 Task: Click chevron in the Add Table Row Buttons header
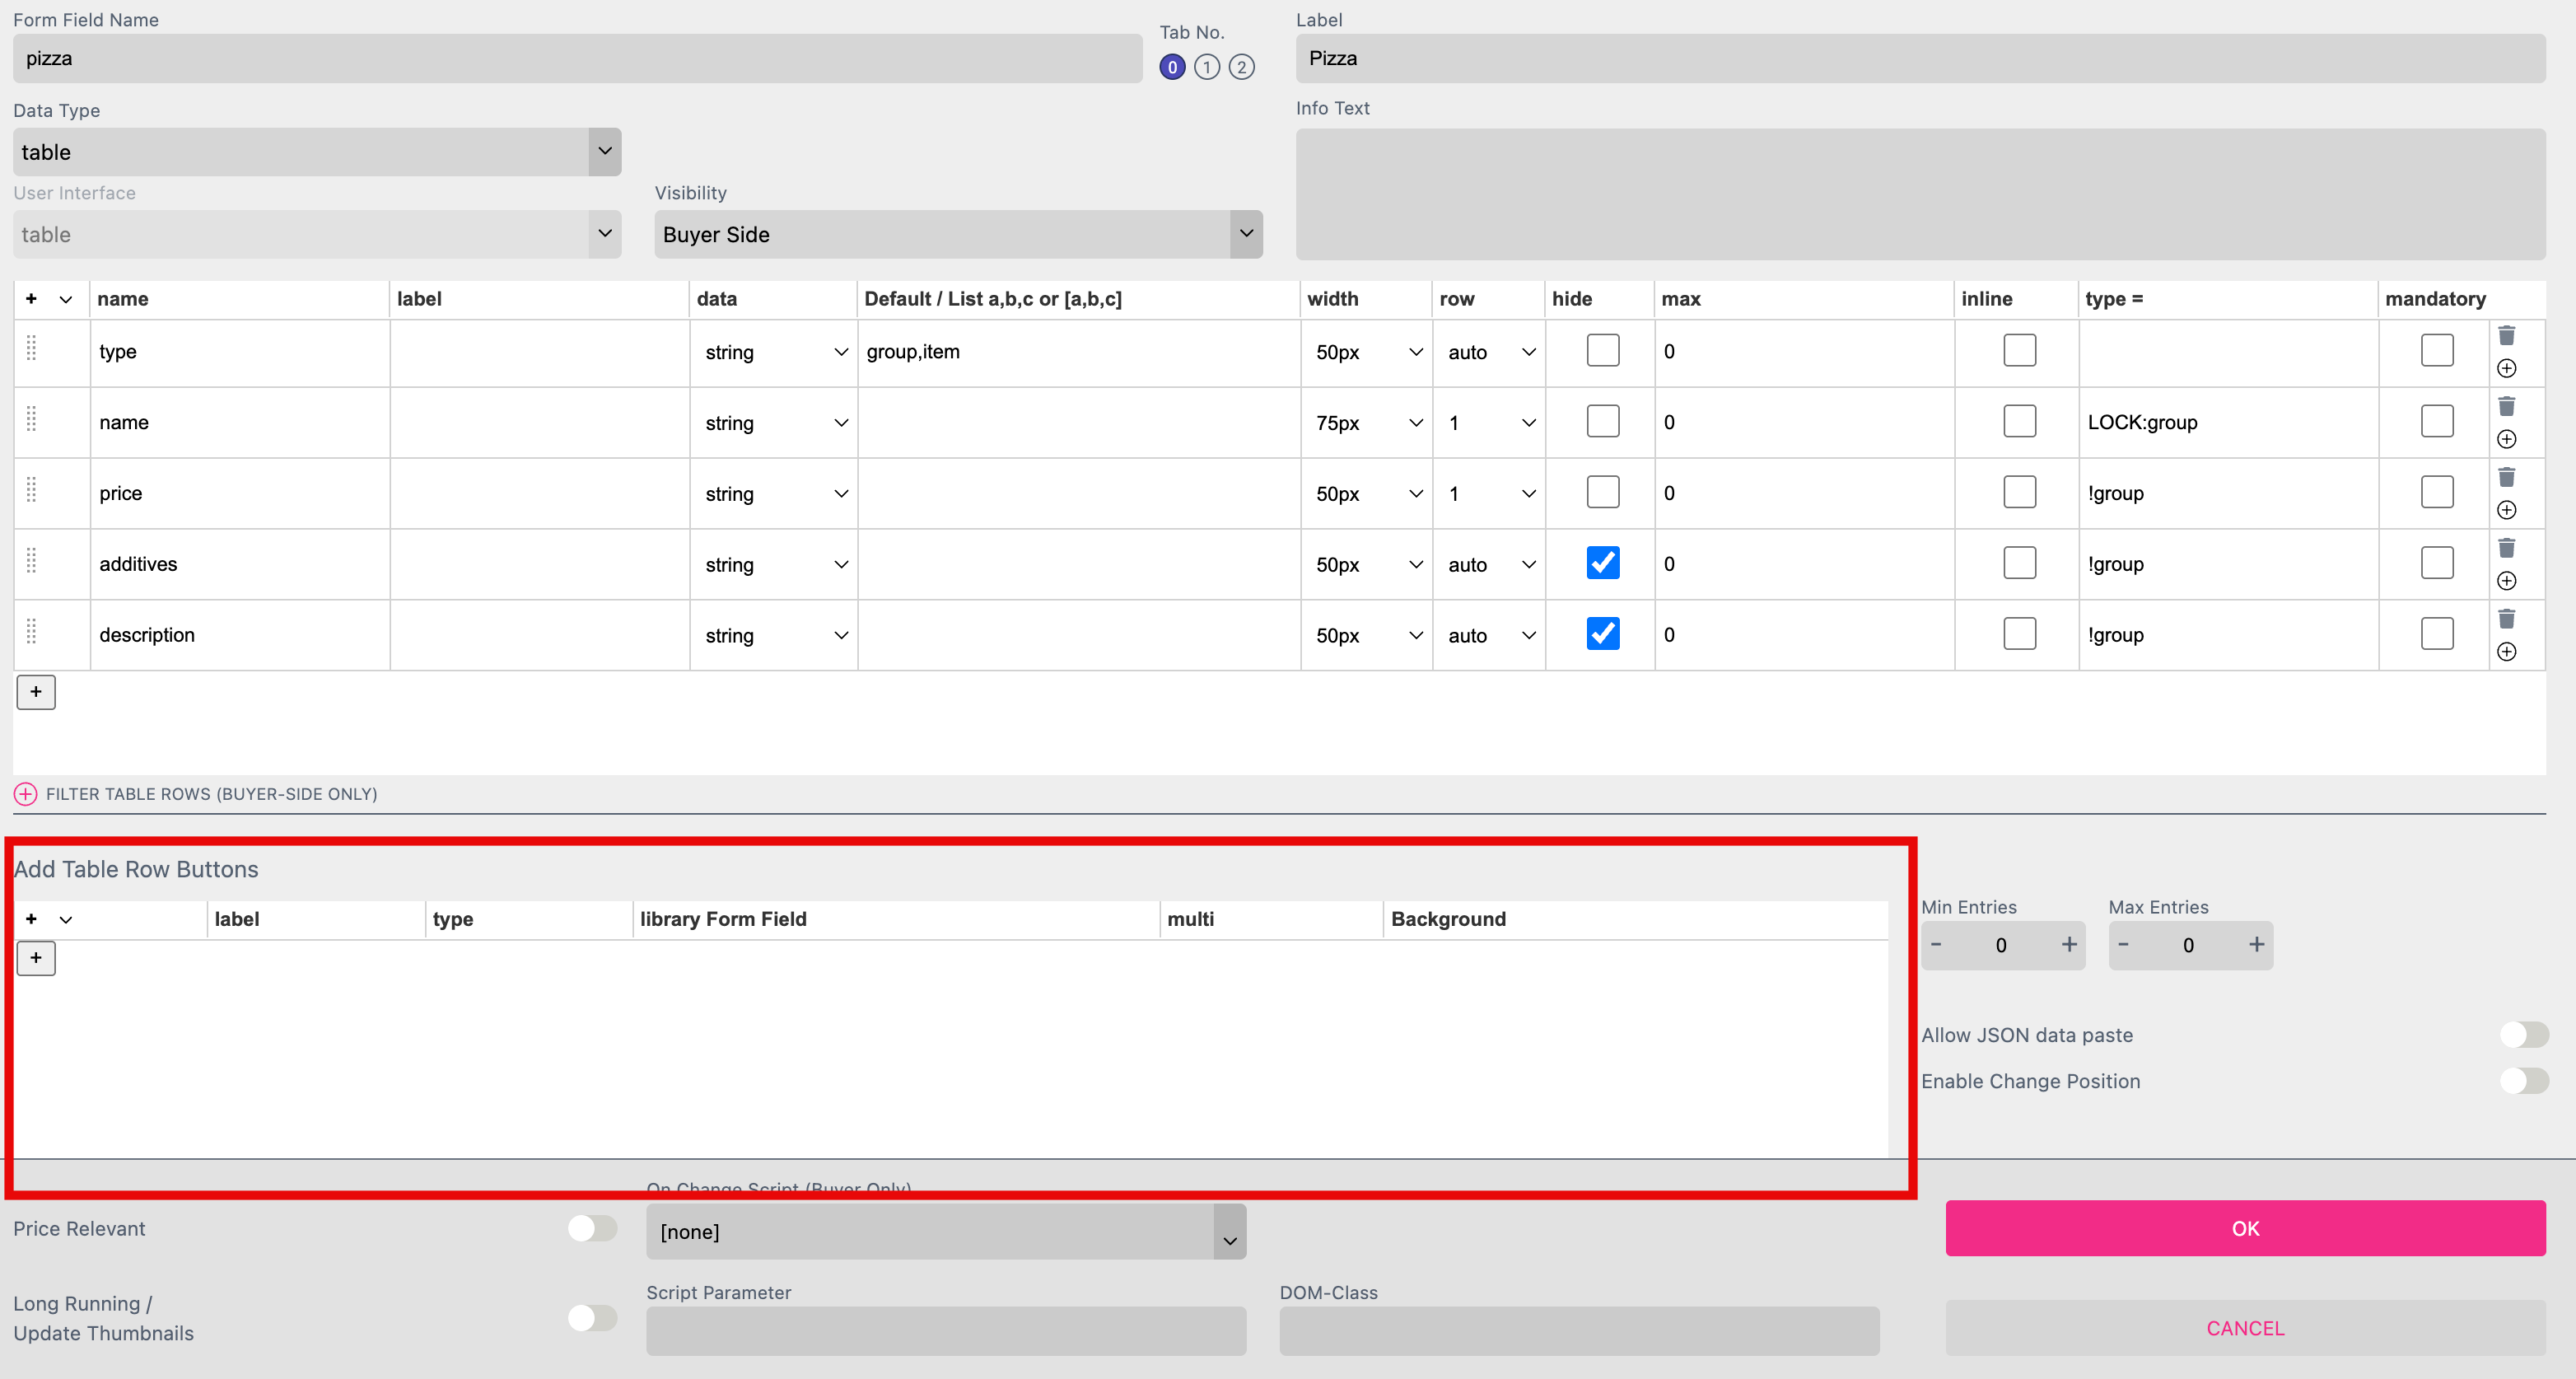(x=66, y=920)
